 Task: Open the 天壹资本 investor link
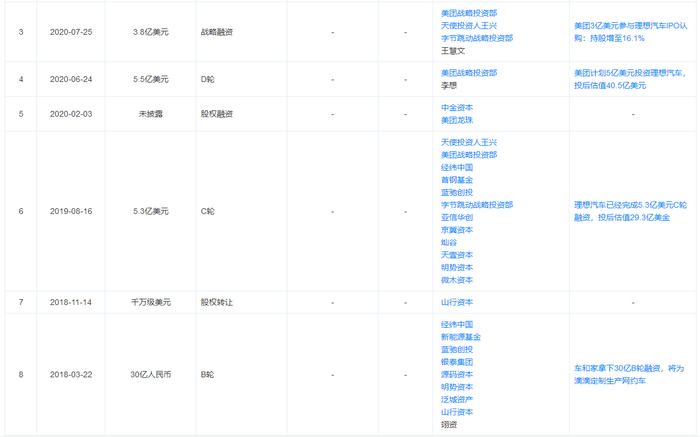[x=457, y=255]
